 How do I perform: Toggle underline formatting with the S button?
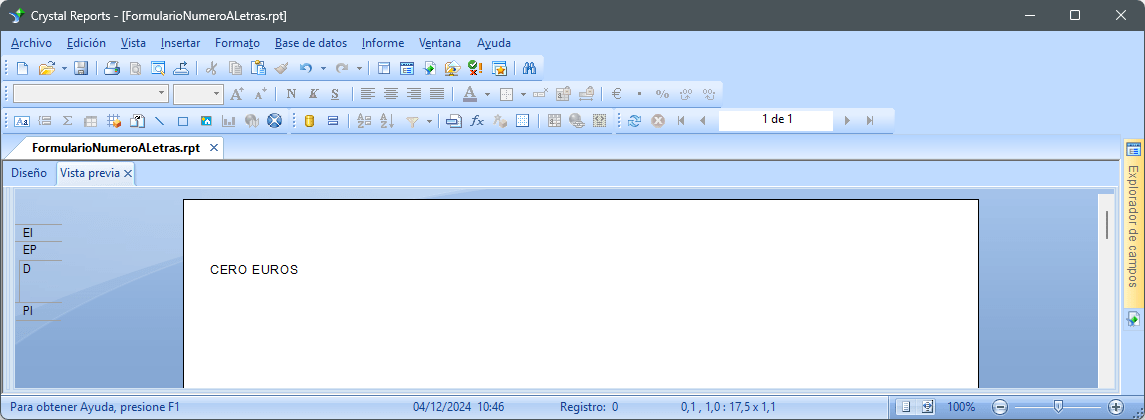tap(335, 94)
